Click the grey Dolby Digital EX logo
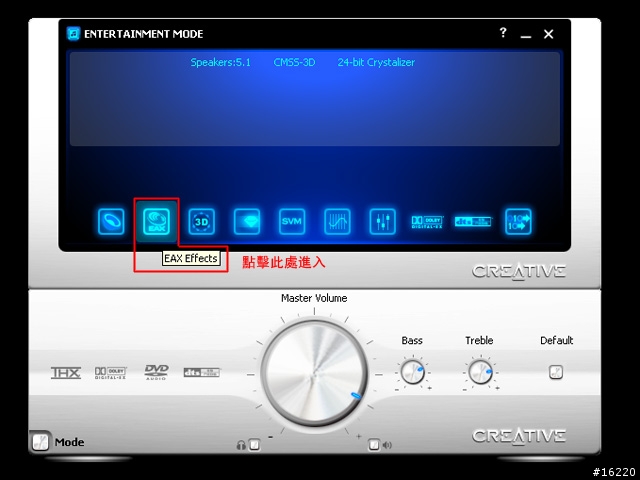The image size is (640, 480). click(111, 373)
